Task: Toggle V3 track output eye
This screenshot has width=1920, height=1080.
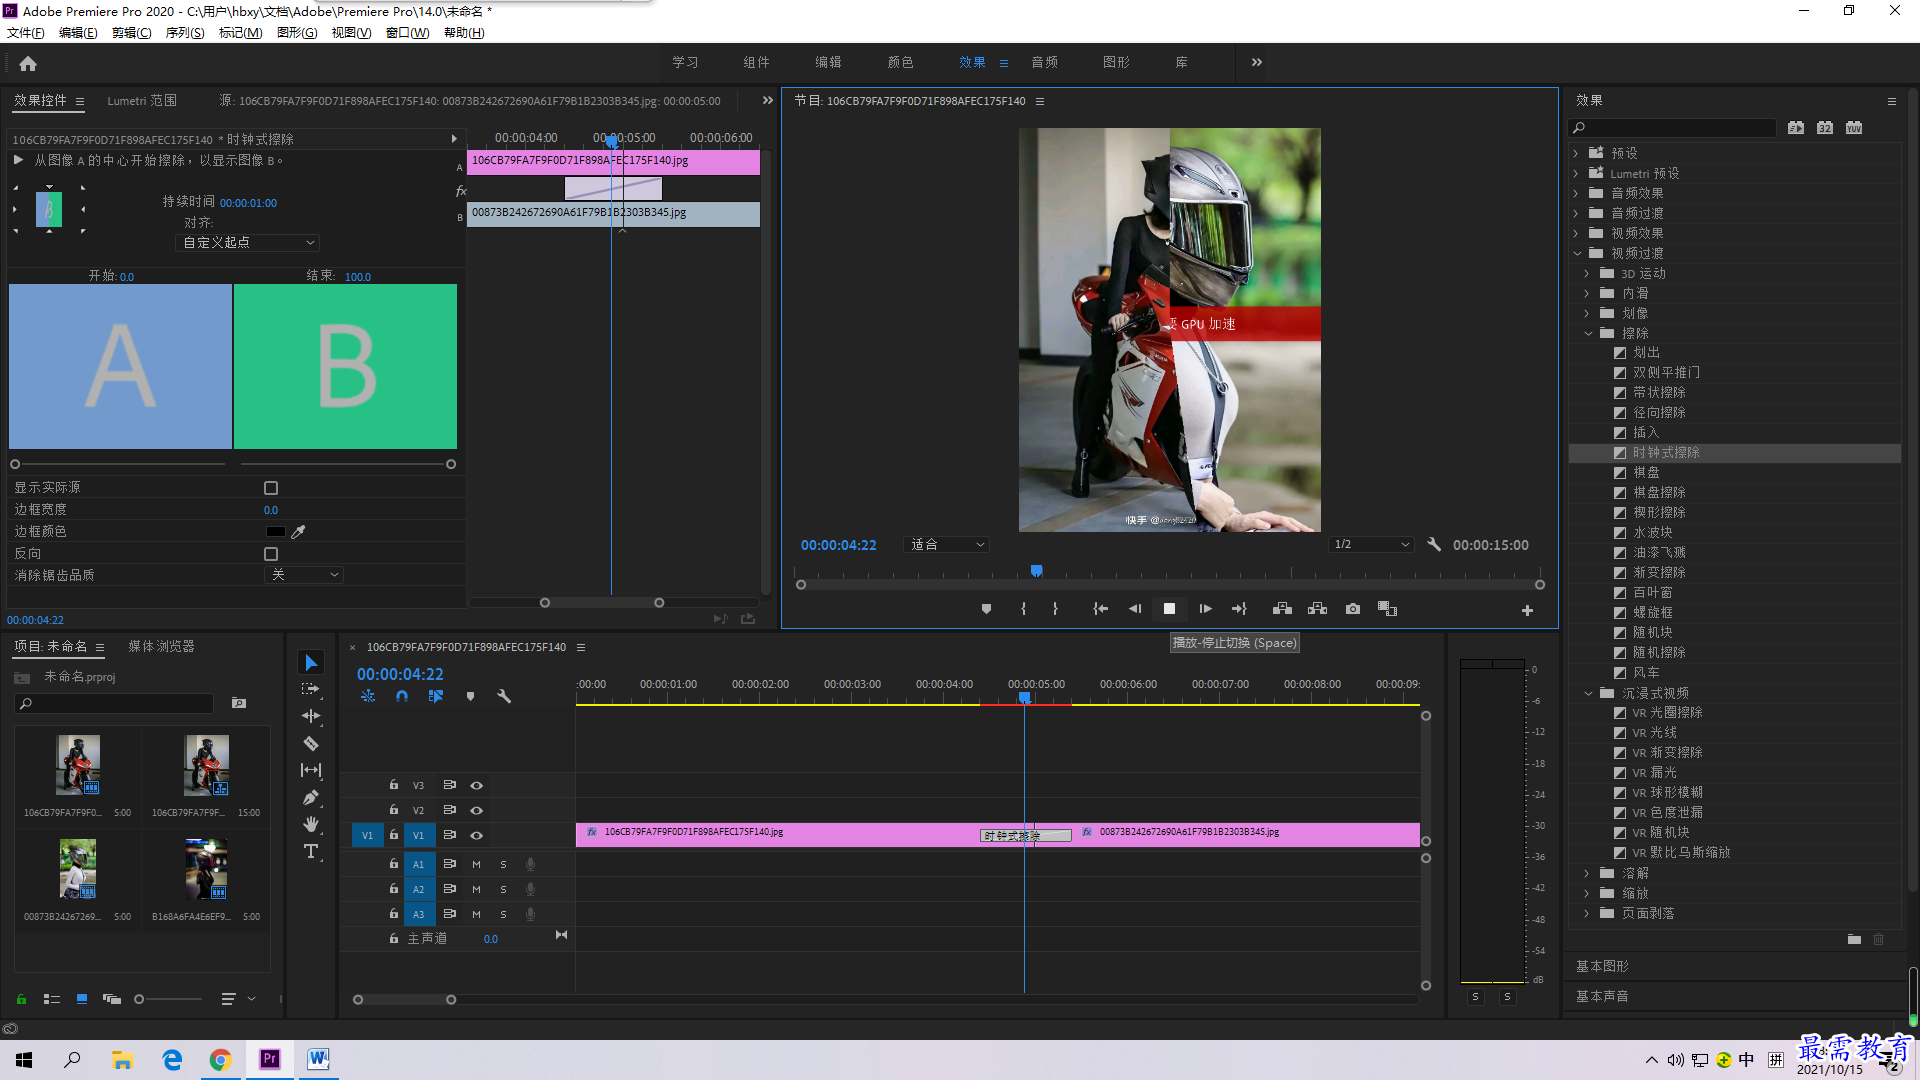Action: 477,786
